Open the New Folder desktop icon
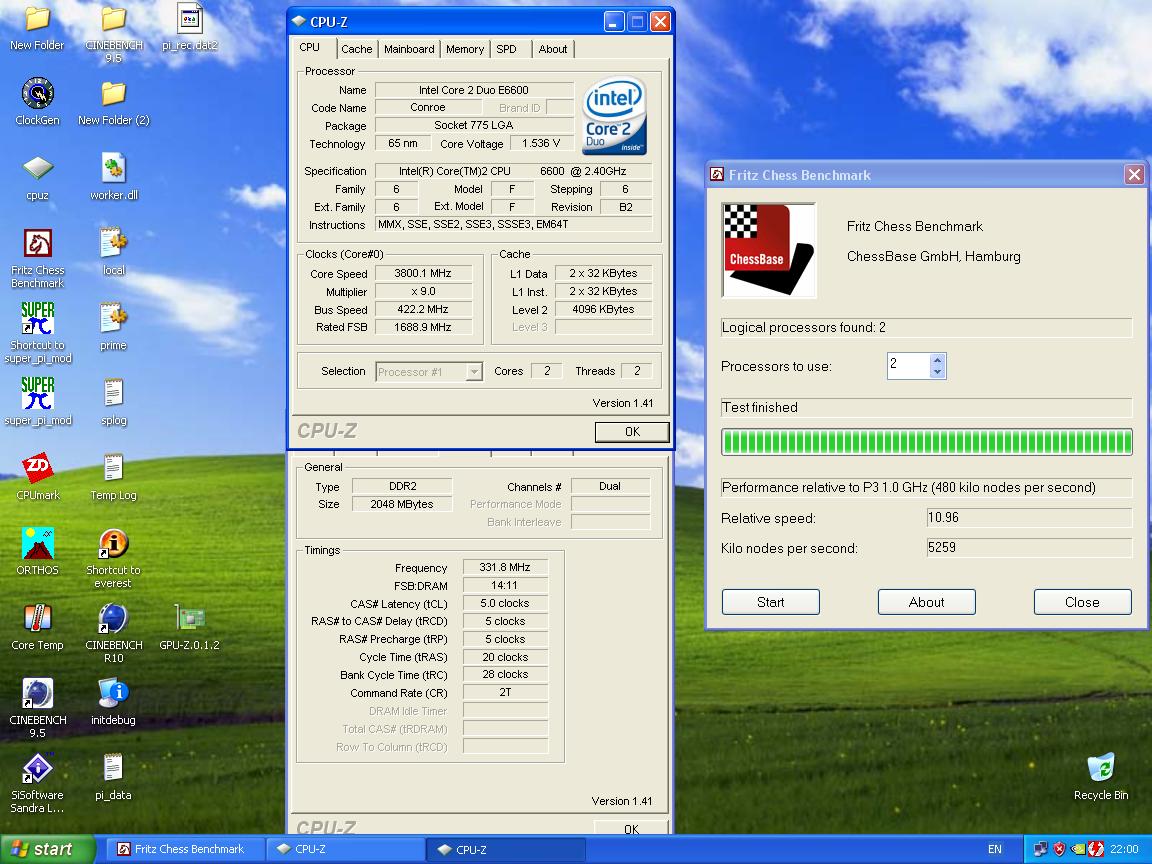 [x=37, y=27]
